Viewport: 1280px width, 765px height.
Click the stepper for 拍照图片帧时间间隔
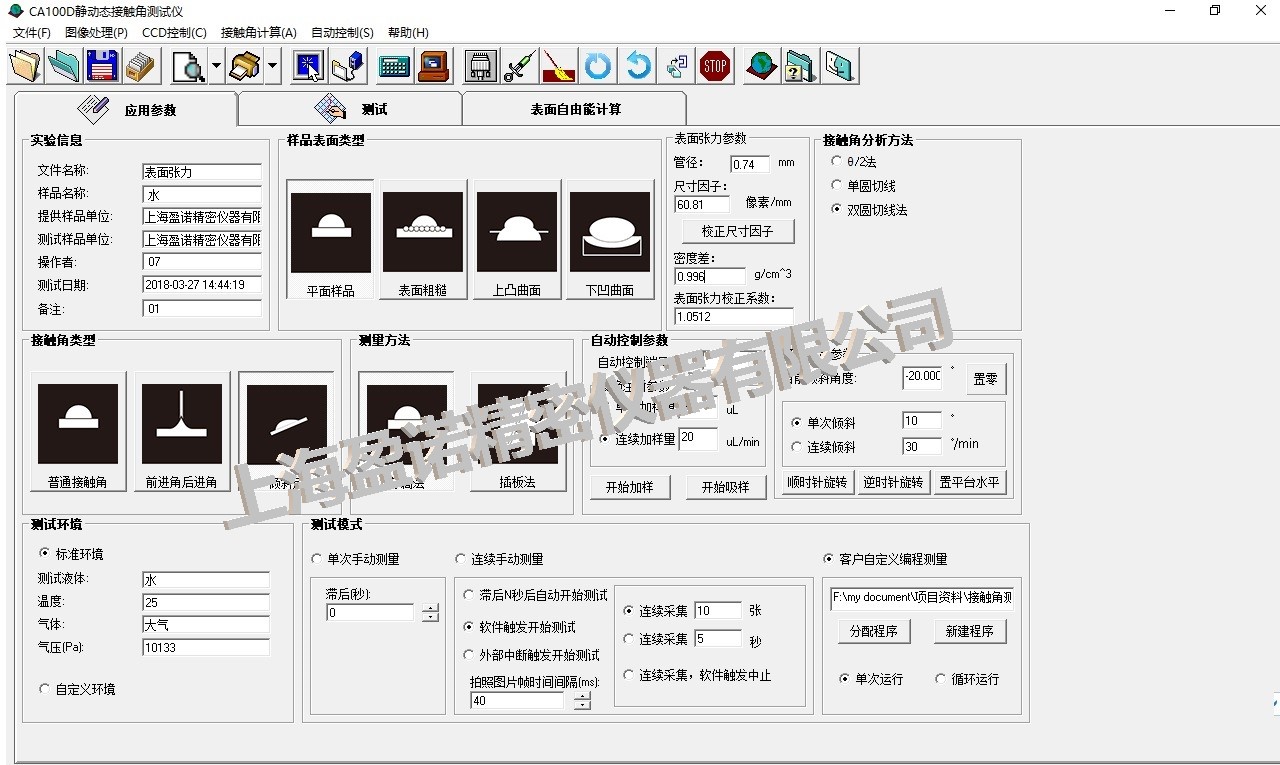[582, 702]
